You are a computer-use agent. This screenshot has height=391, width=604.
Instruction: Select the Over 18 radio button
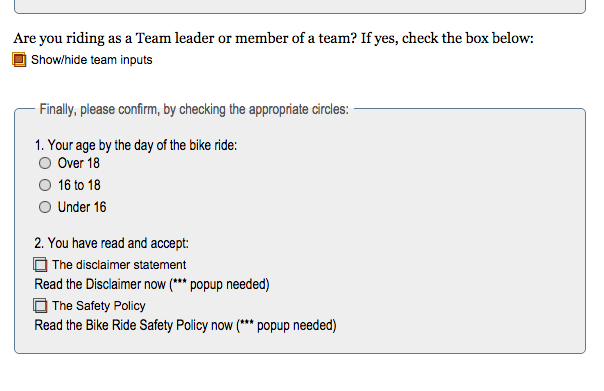tap(45, 163)
